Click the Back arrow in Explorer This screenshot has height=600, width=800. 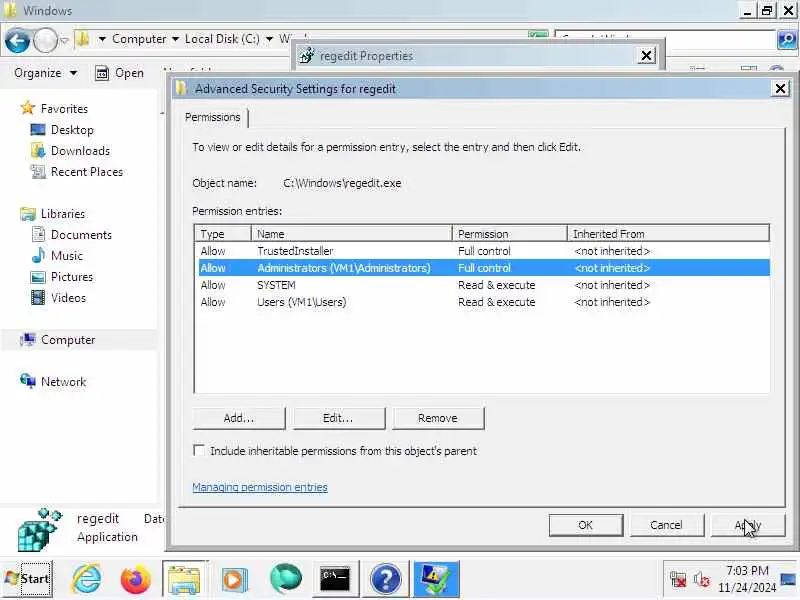(17, 40)
